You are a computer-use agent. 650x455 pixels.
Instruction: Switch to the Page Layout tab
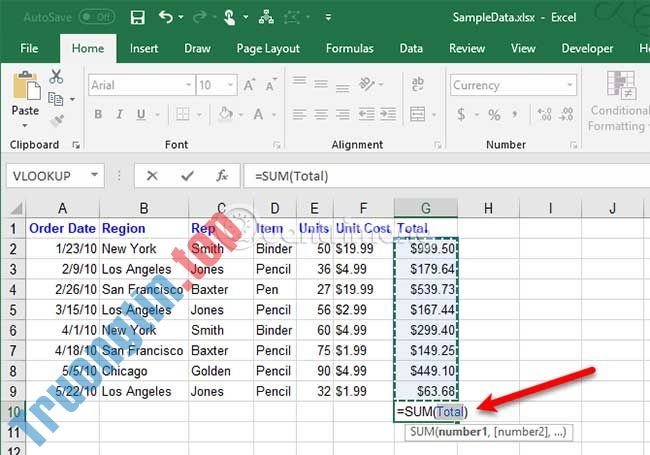click(268, 48)
